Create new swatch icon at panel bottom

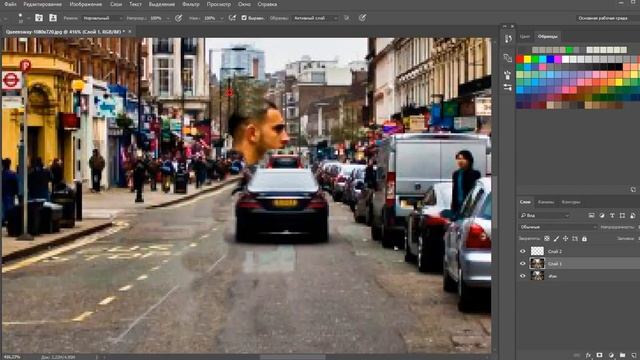coord(633,190)
